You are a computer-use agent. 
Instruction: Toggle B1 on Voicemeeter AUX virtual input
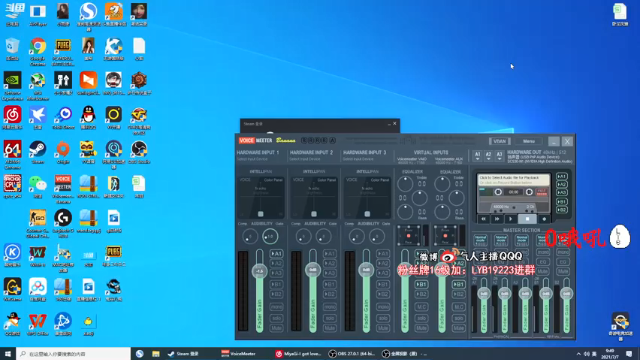458,284
